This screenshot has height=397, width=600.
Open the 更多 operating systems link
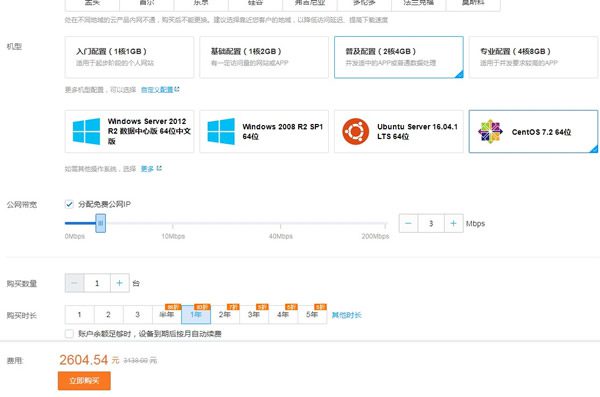[x=151, y=168]
